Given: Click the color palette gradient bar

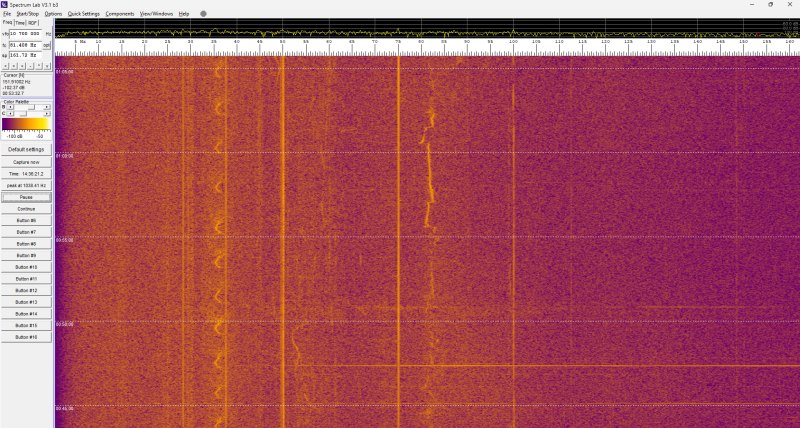Looking at the screenshot, I should [26, 124].
